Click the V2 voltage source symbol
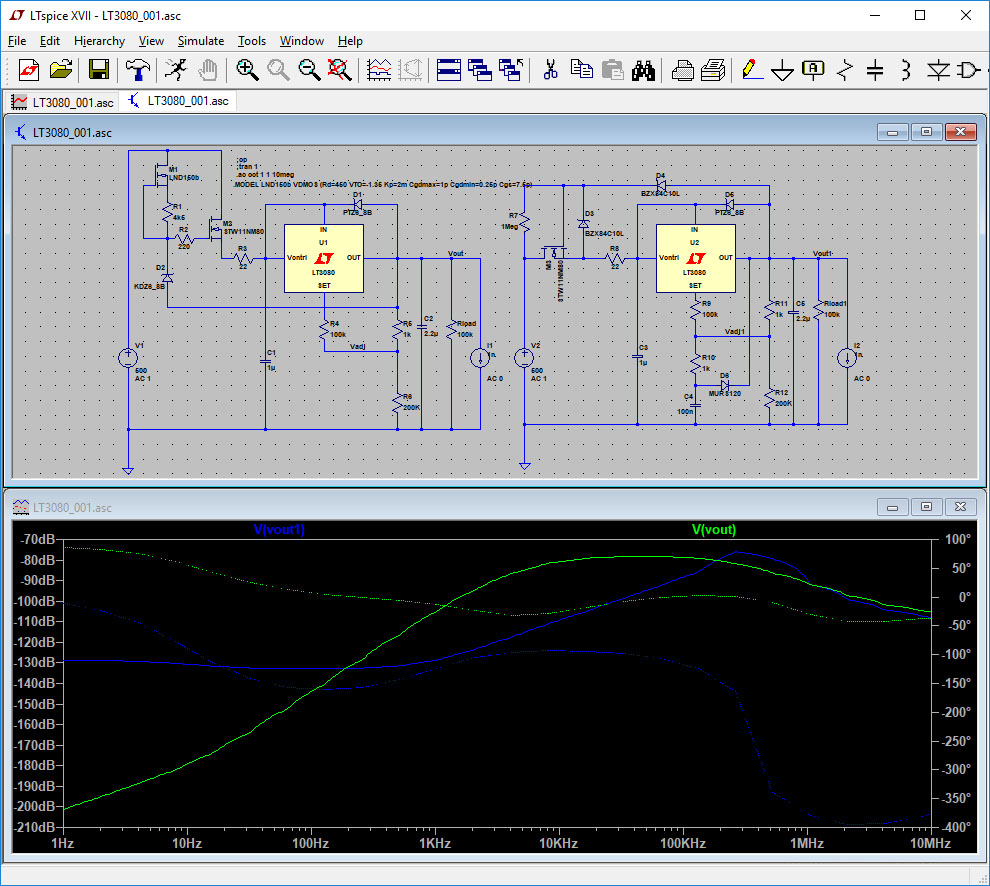The height and width of the screenshot is (886, 990). pyautogui.click(x=524, y=358)
